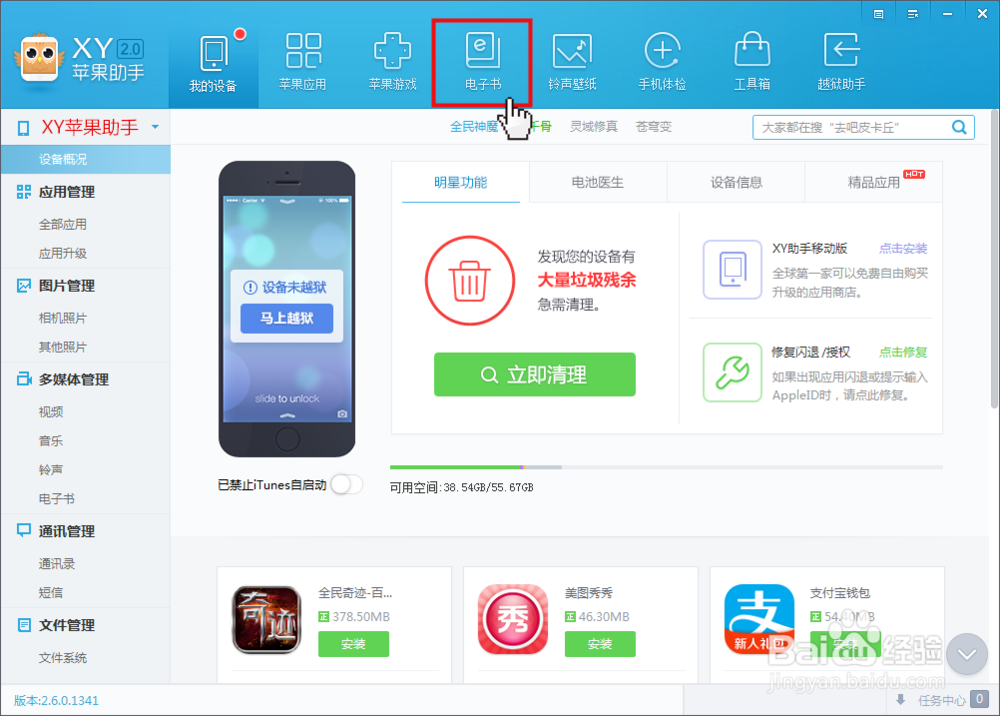Open the 越狱助手 jailbreak helper

[841, 64]
